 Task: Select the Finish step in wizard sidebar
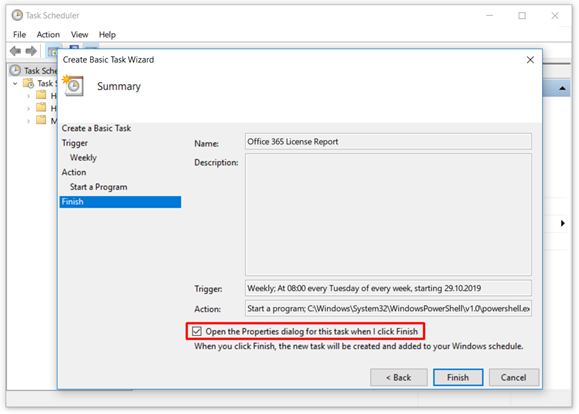click(x=120, y=202)
